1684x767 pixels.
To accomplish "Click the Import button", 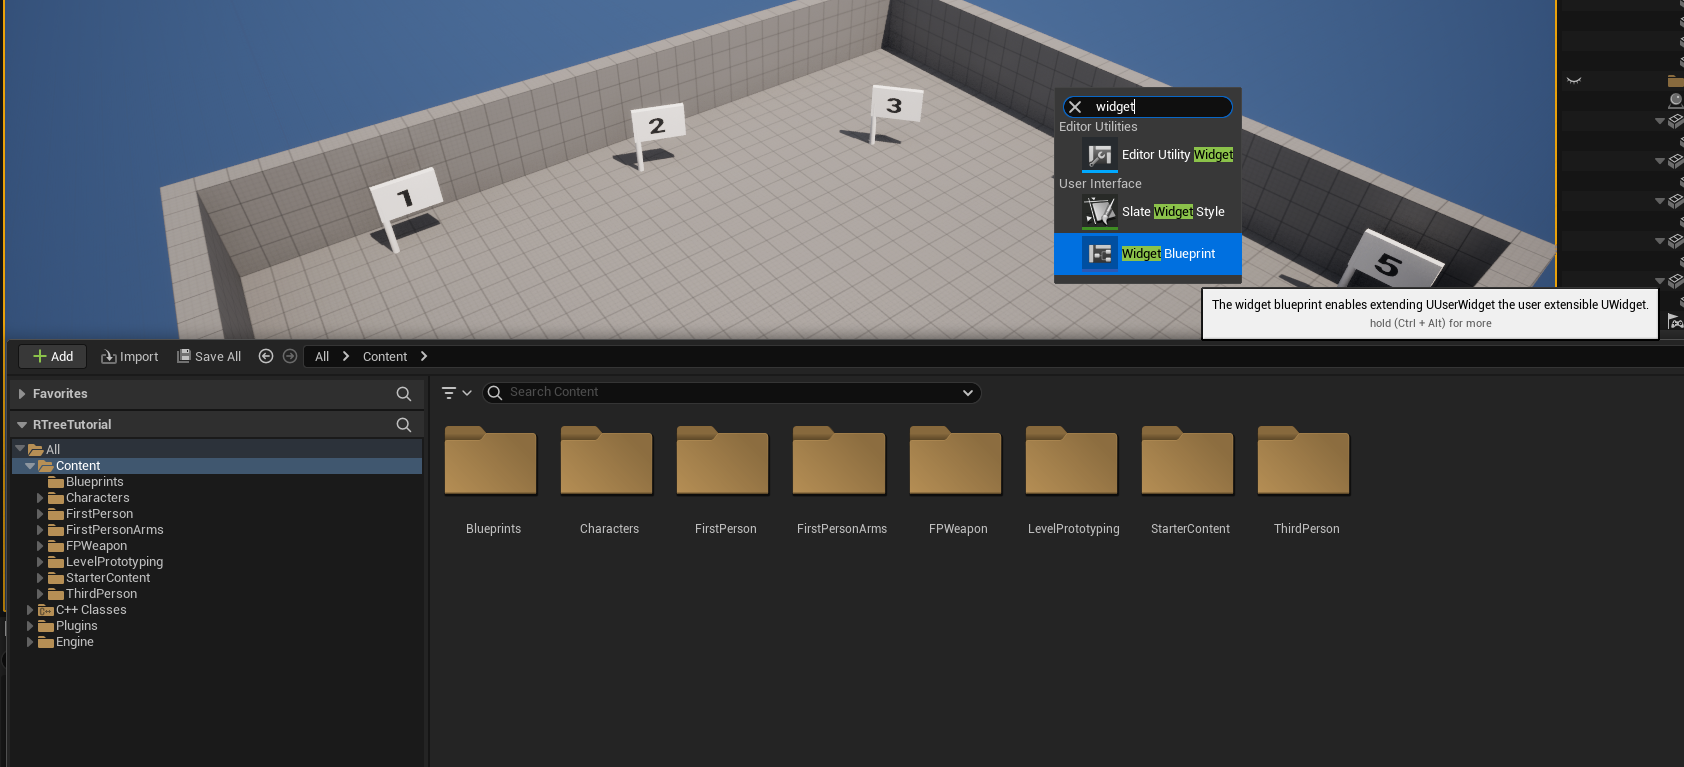I will point(130,356).
